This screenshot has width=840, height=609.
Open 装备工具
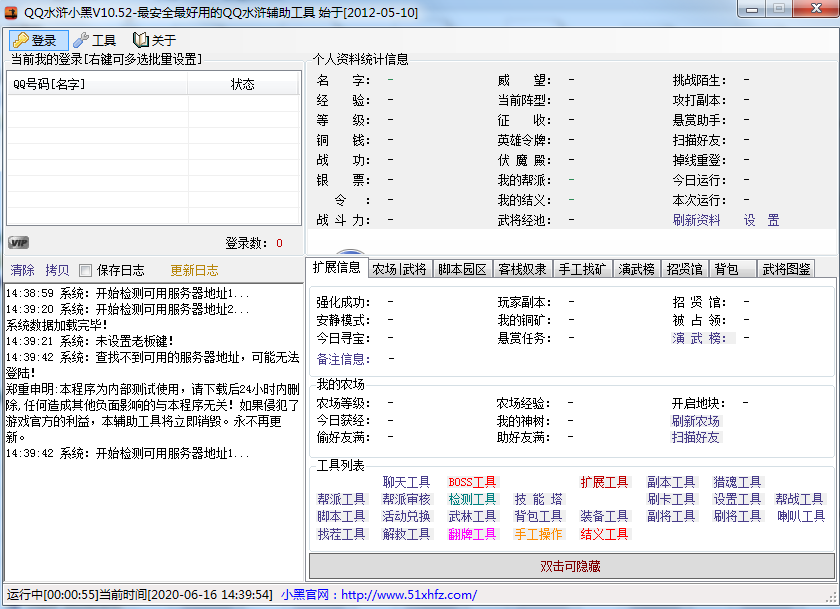[604, 516]
